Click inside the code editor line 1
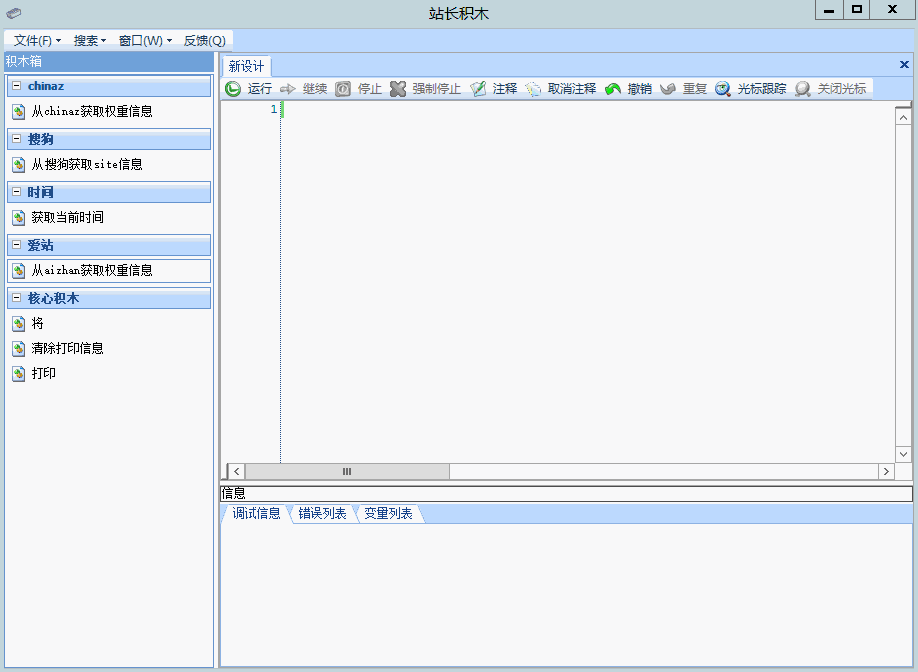The image size is (918, 672). click(580, 110)
